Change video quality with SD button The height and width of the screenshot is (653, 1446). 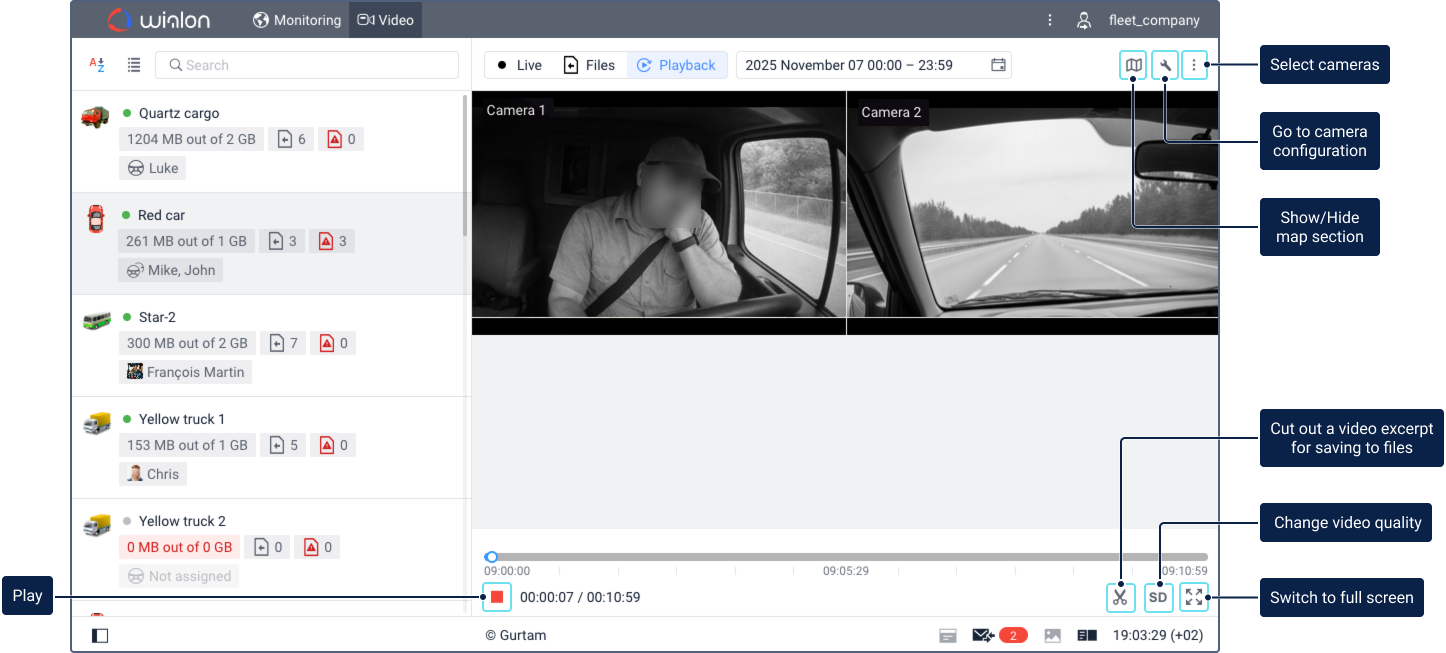[1158, 598]
